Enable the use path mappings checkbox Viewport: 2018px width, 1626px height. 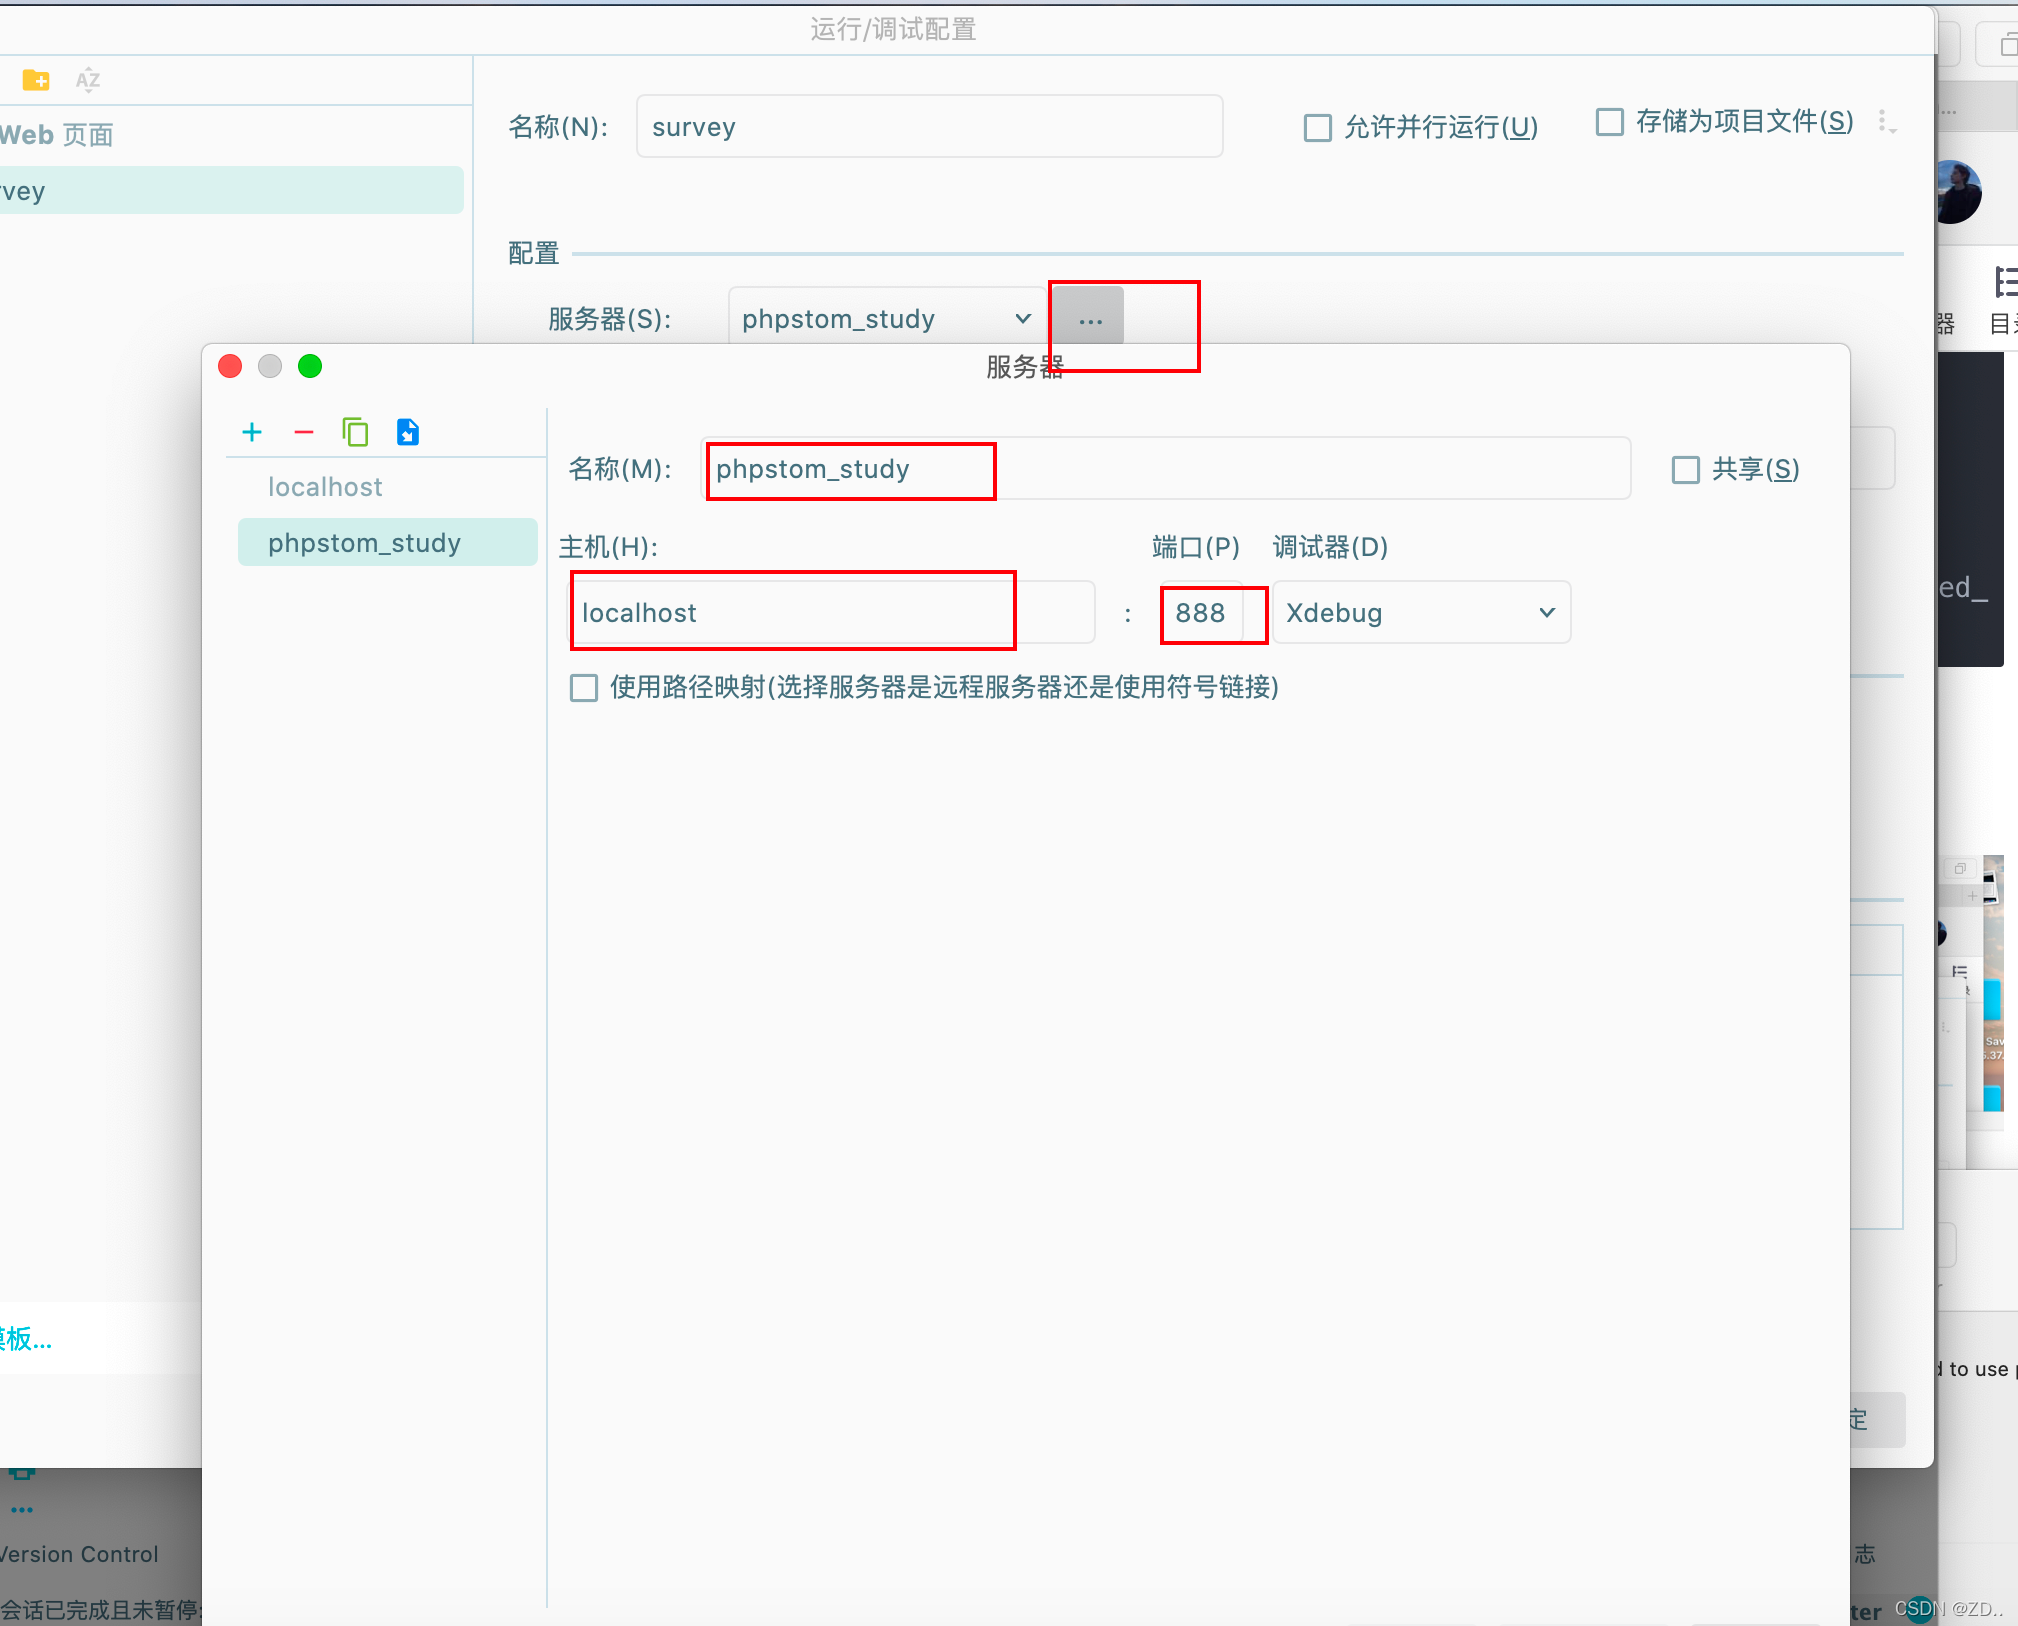tap(584, 688)
